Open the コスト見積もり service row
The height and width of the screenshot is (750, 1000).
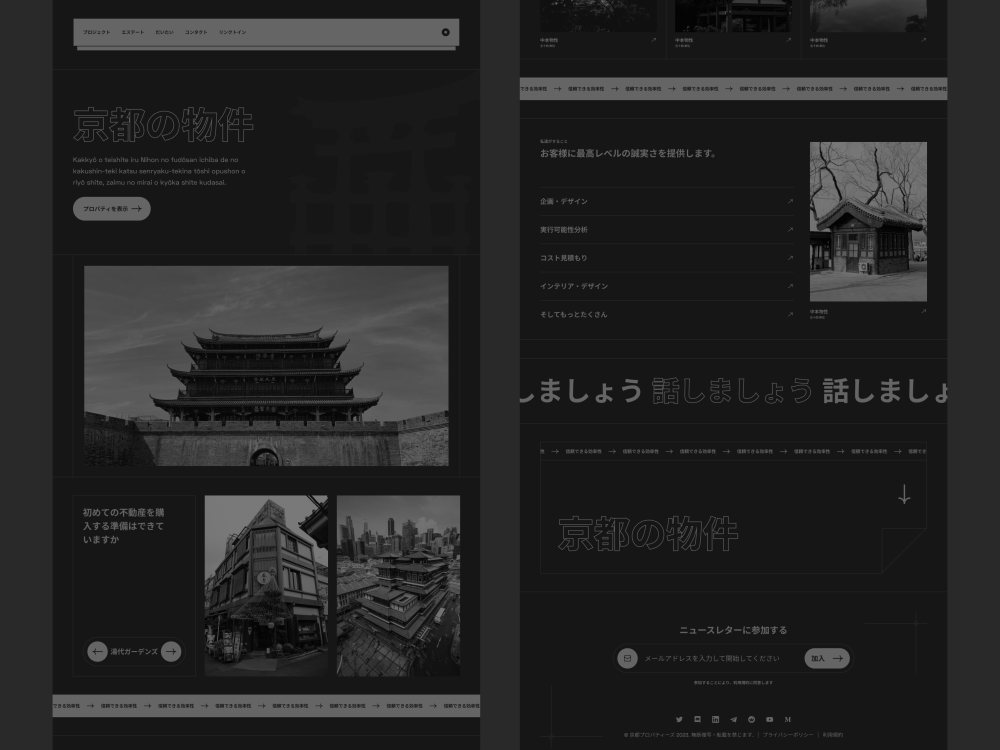coord(666,258)
